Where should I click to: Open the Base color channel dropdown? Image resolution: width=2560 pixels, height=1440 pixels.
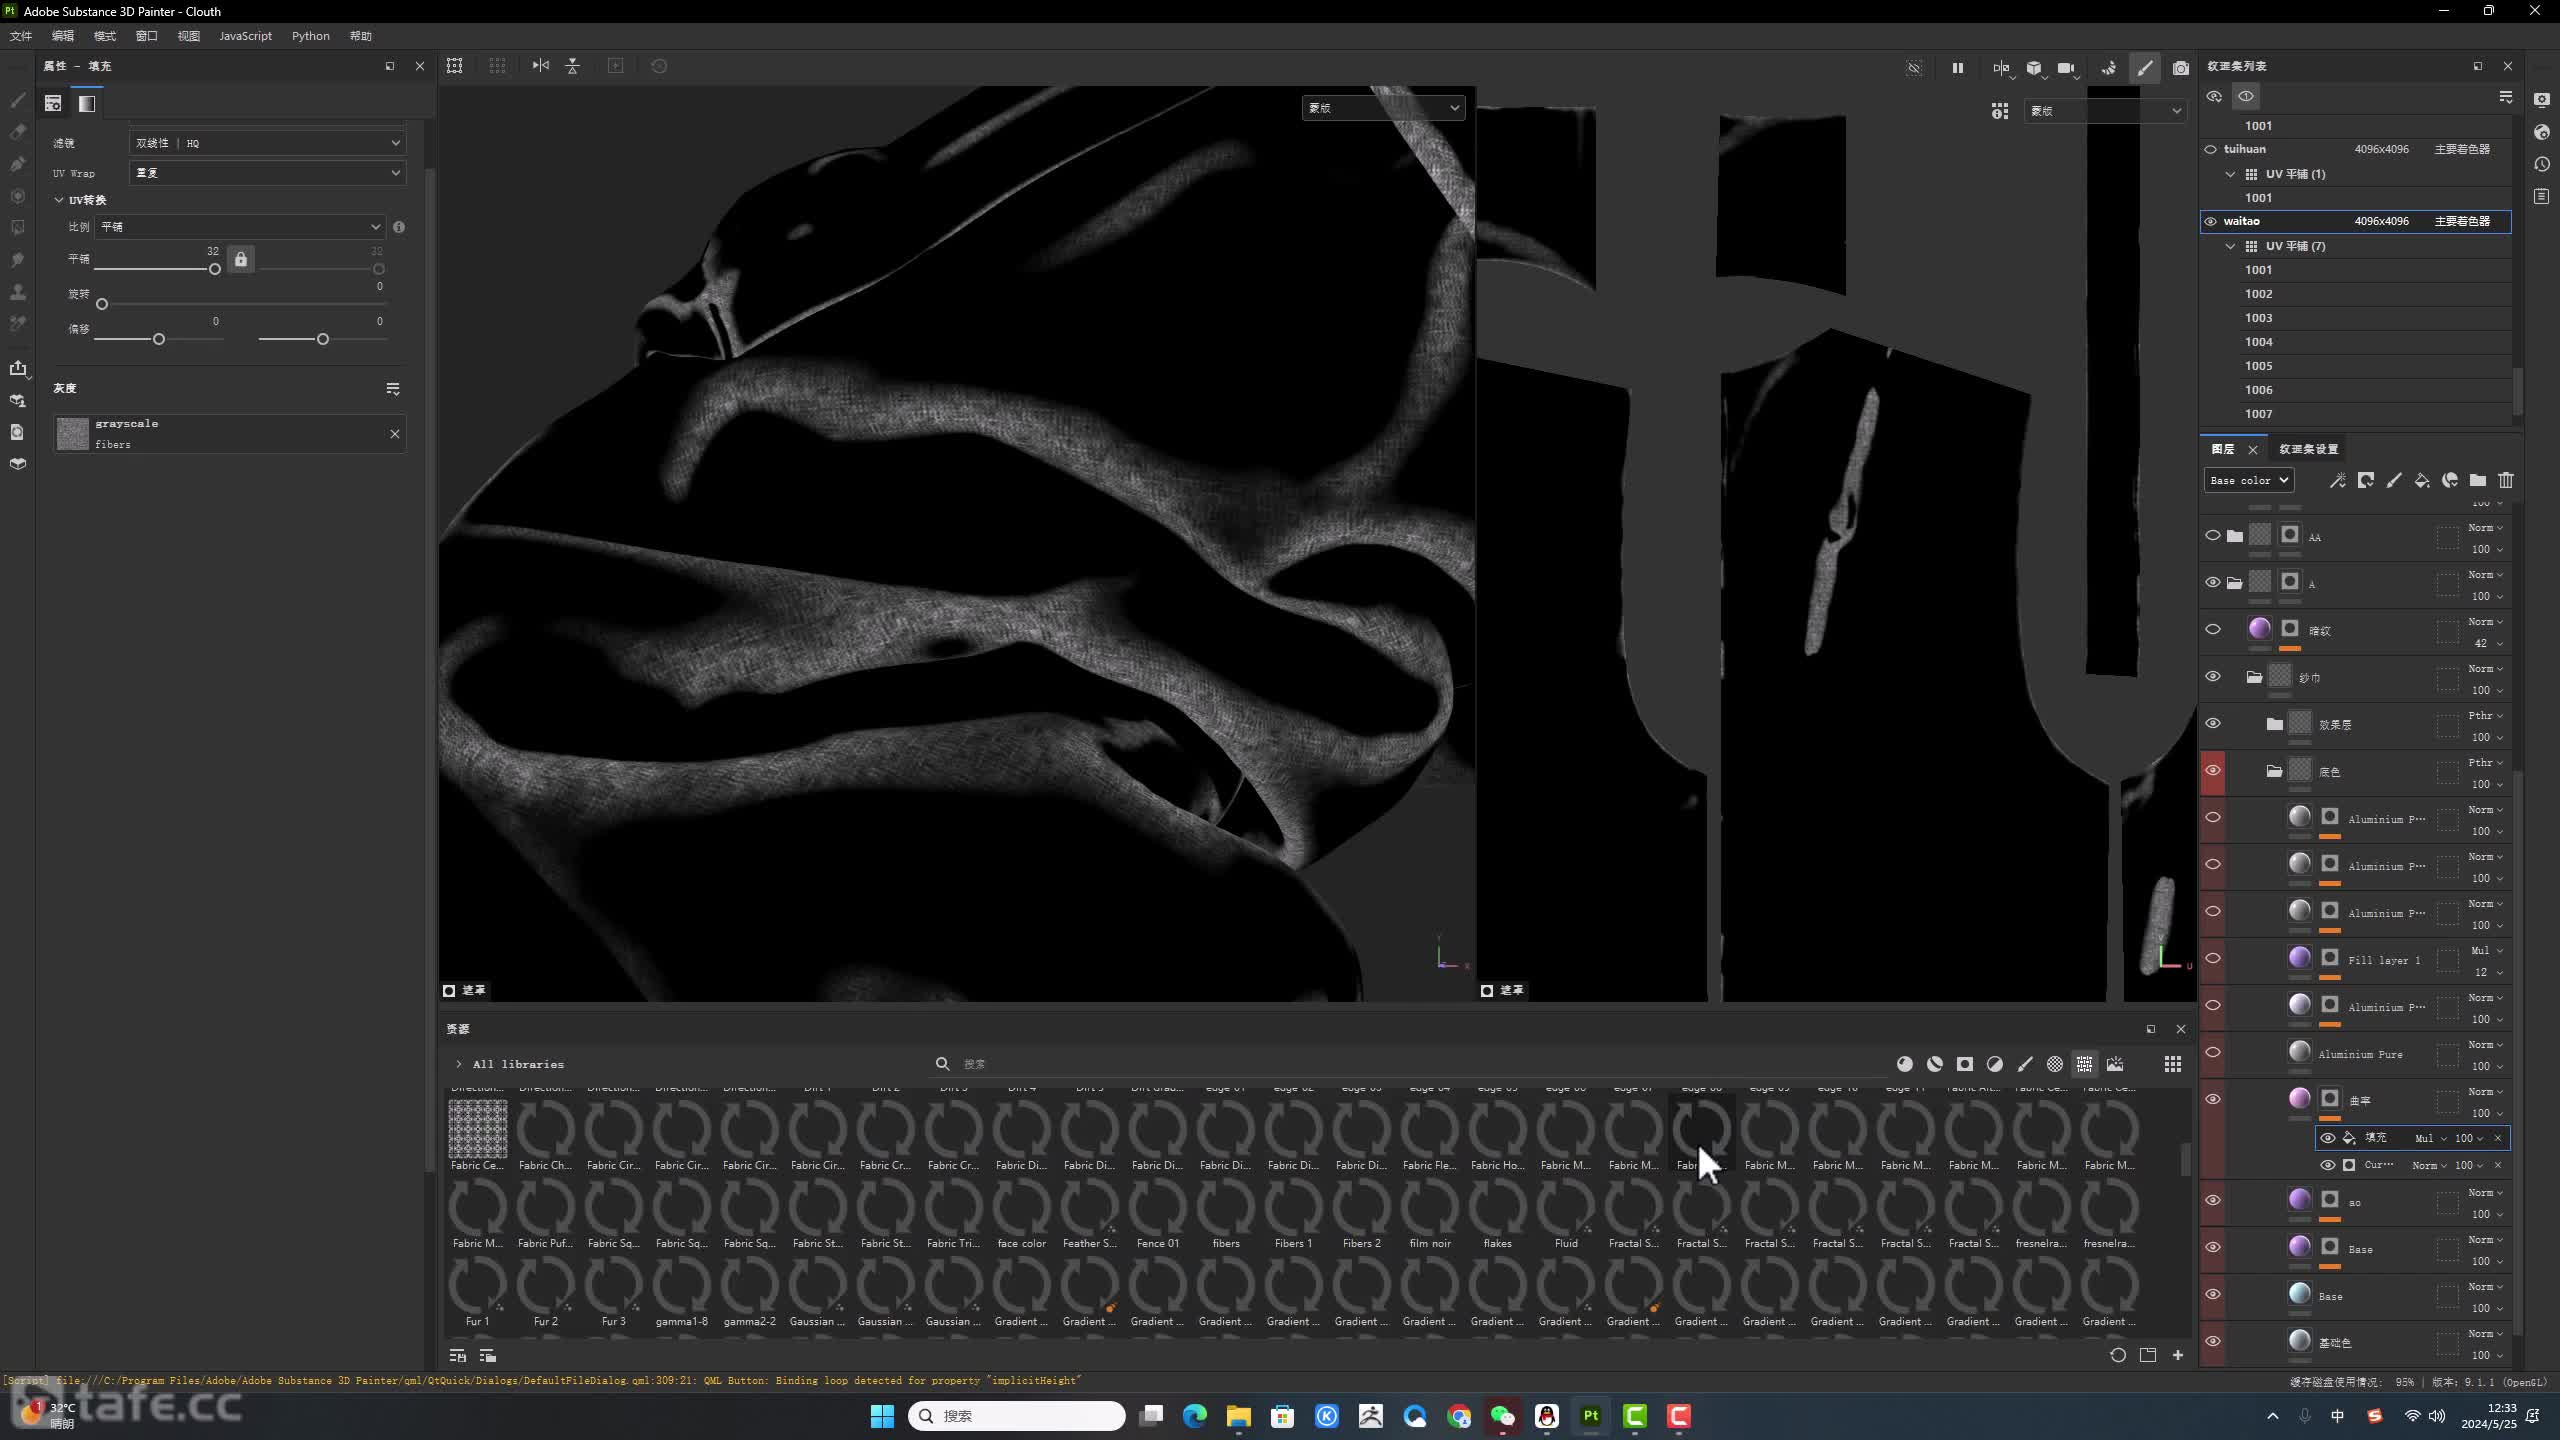tap(2249, 480)
